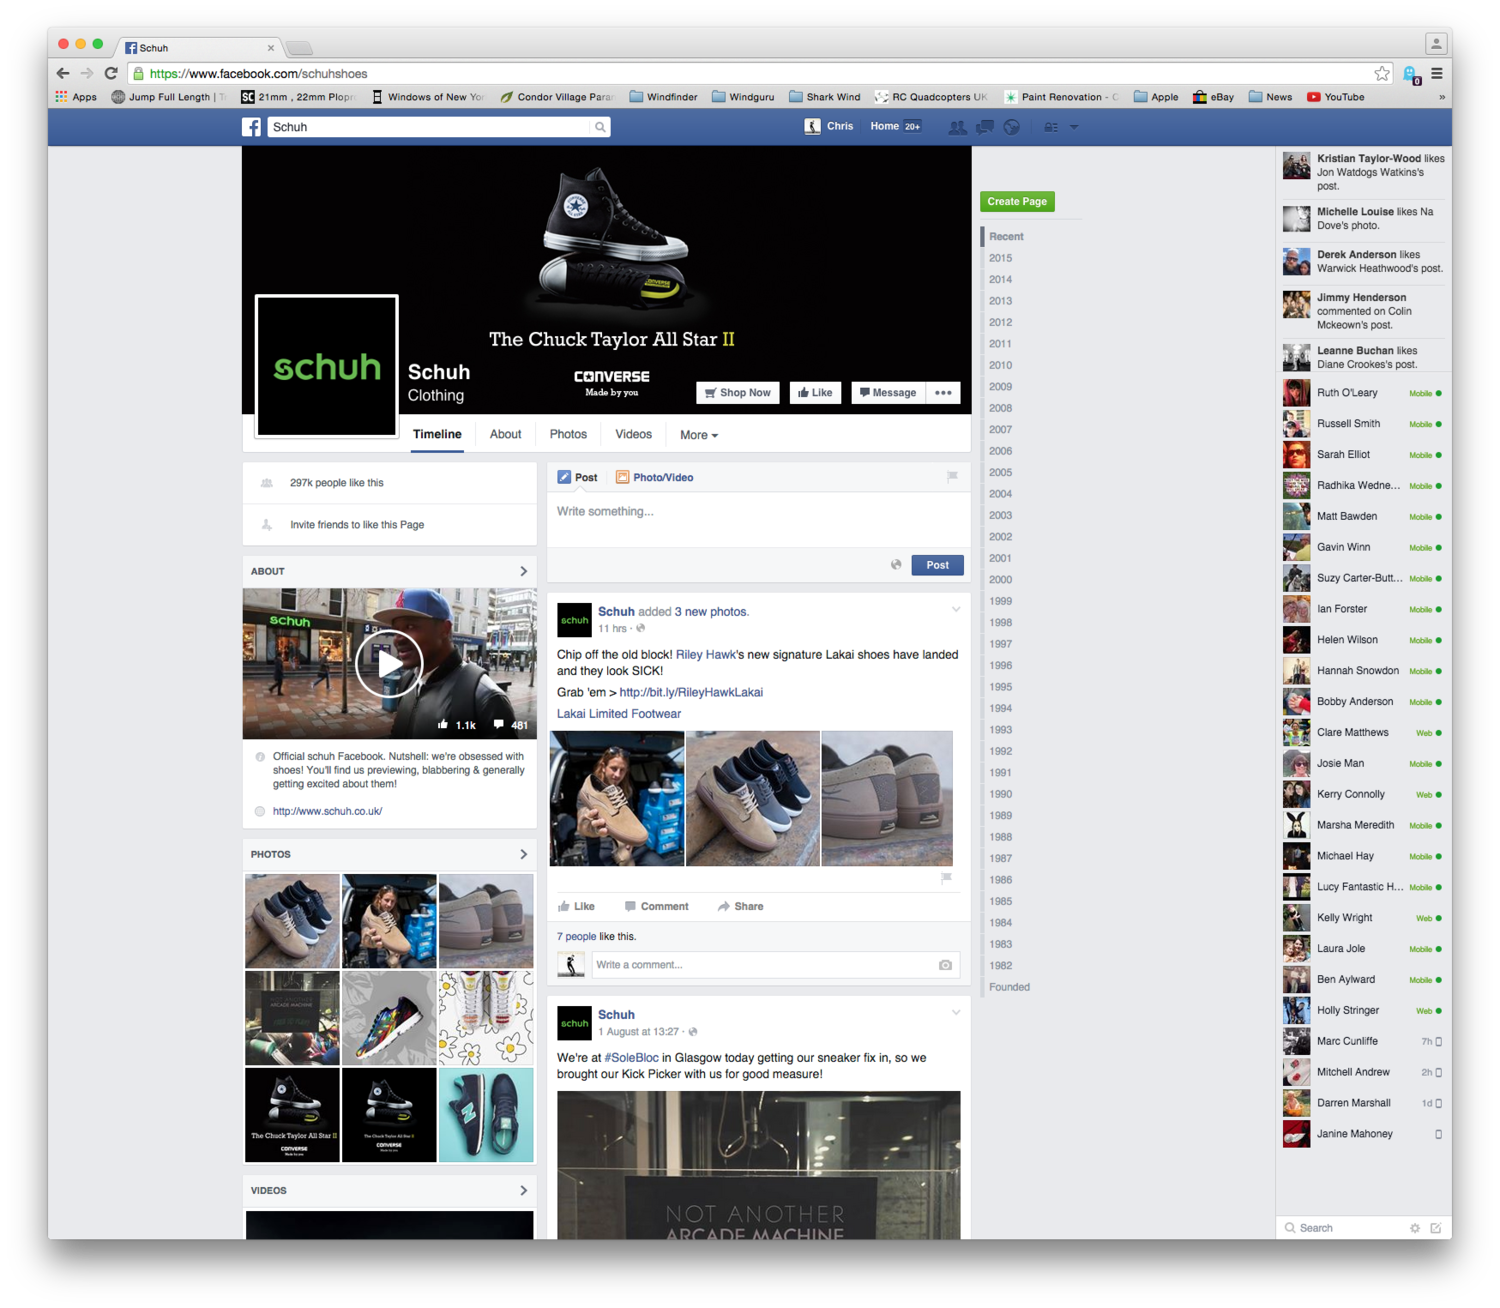Select the Post composer tab
The width and height of the screenshot is (1500, 1308).
click(x=577, y=477)
